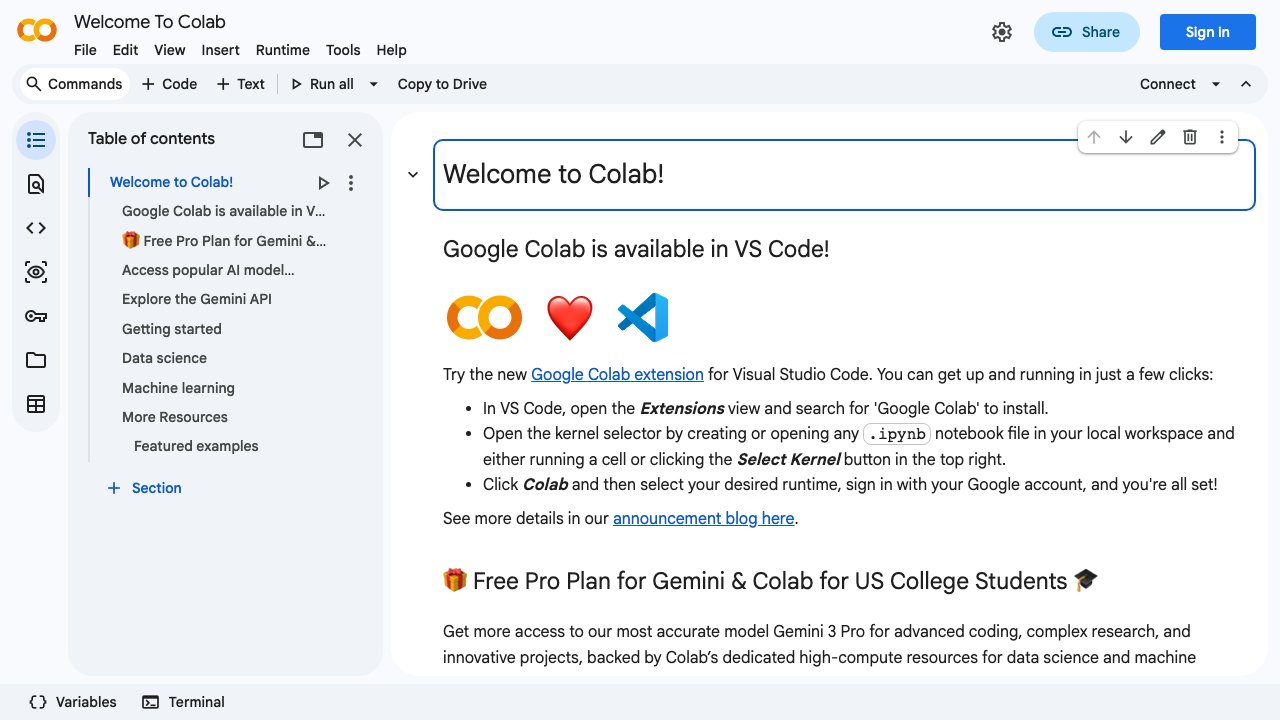Click the Sign in button

[1207, 32]
